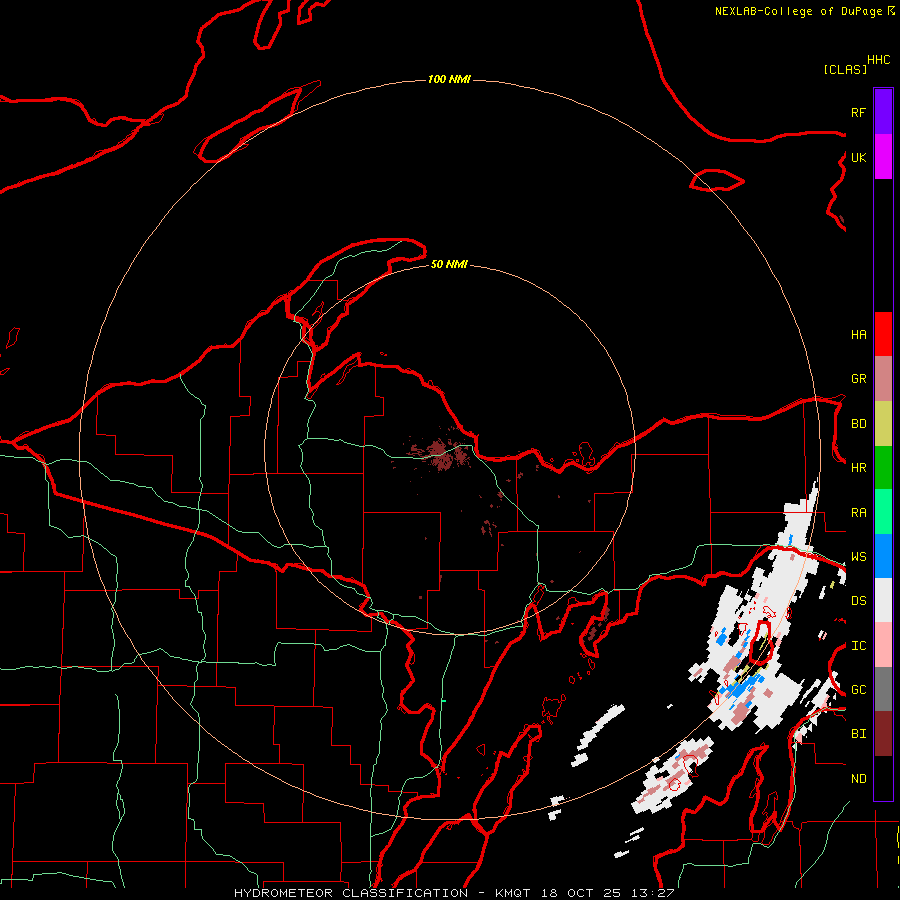Click the IC legend label
Image resolution: width=900 pixels, height=900 pixels.
[858, 646]
